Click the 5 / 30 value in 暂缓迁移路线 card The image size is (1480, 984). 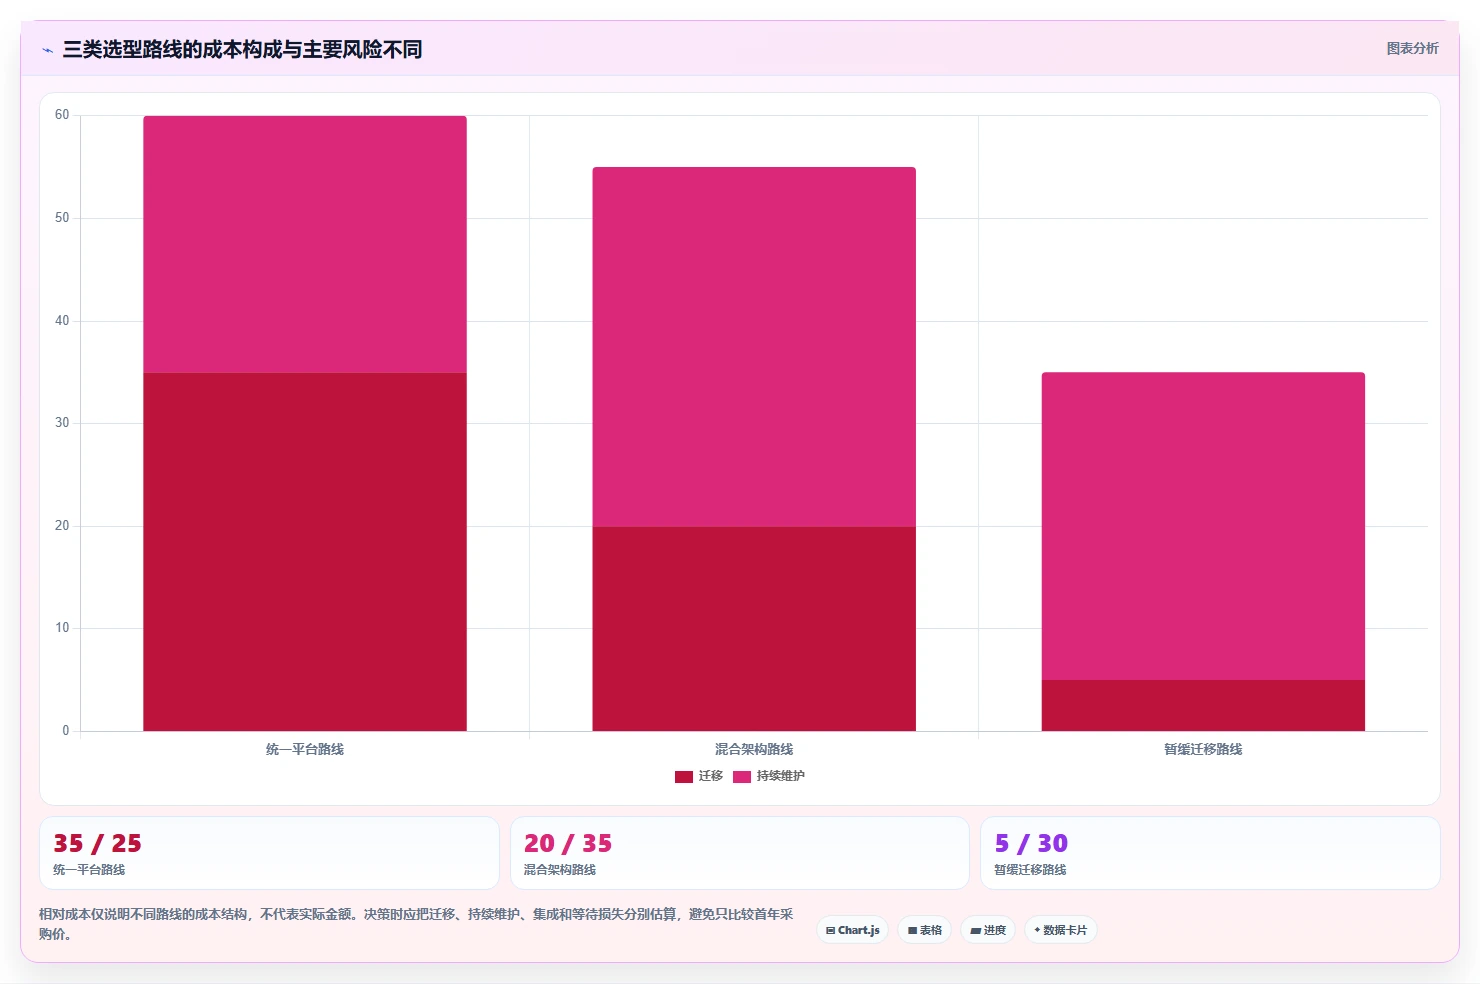[1031, 844]
